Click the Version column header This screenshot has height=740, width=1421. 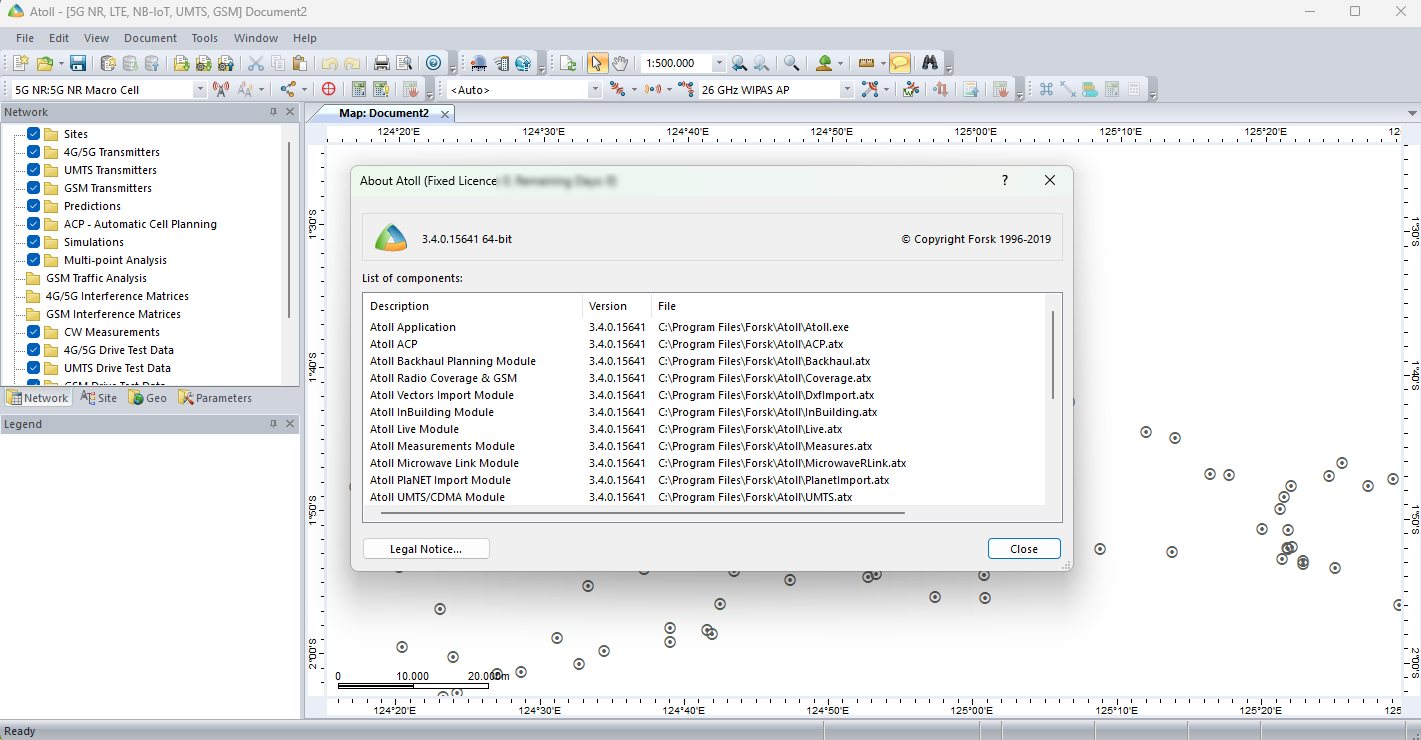click(x=616, y=306)
